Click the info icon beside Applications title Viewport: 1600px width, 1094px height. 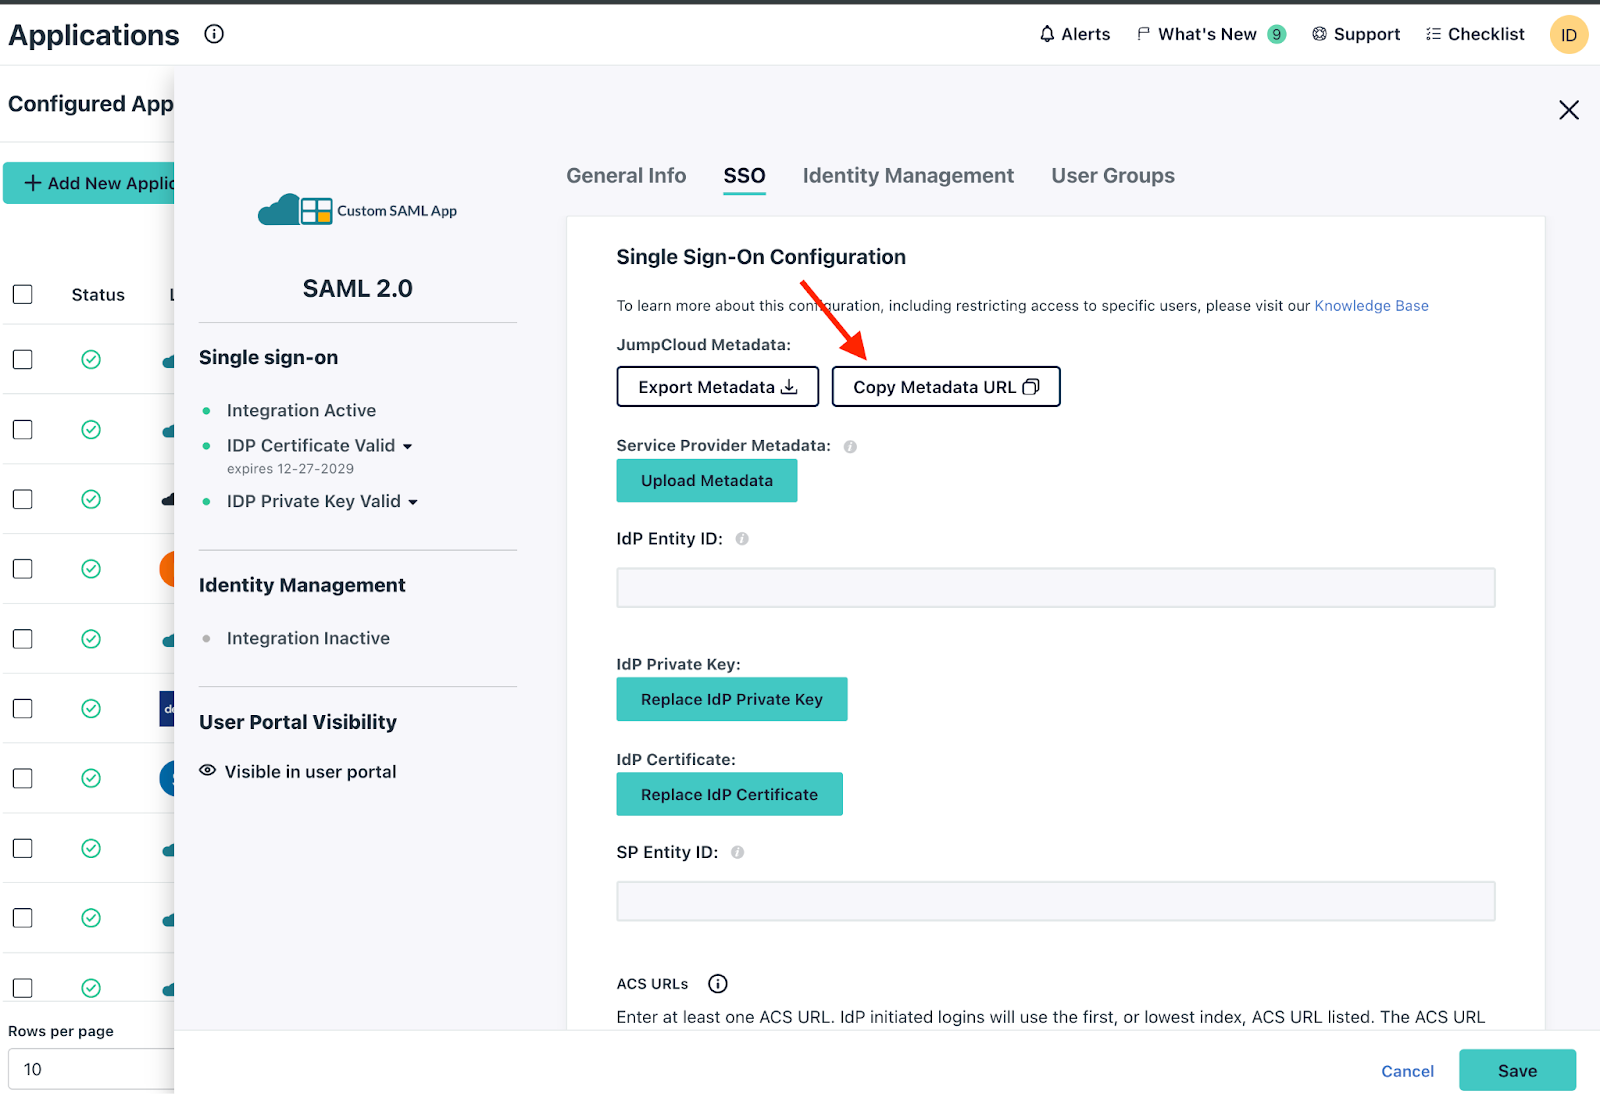point(214,34)
